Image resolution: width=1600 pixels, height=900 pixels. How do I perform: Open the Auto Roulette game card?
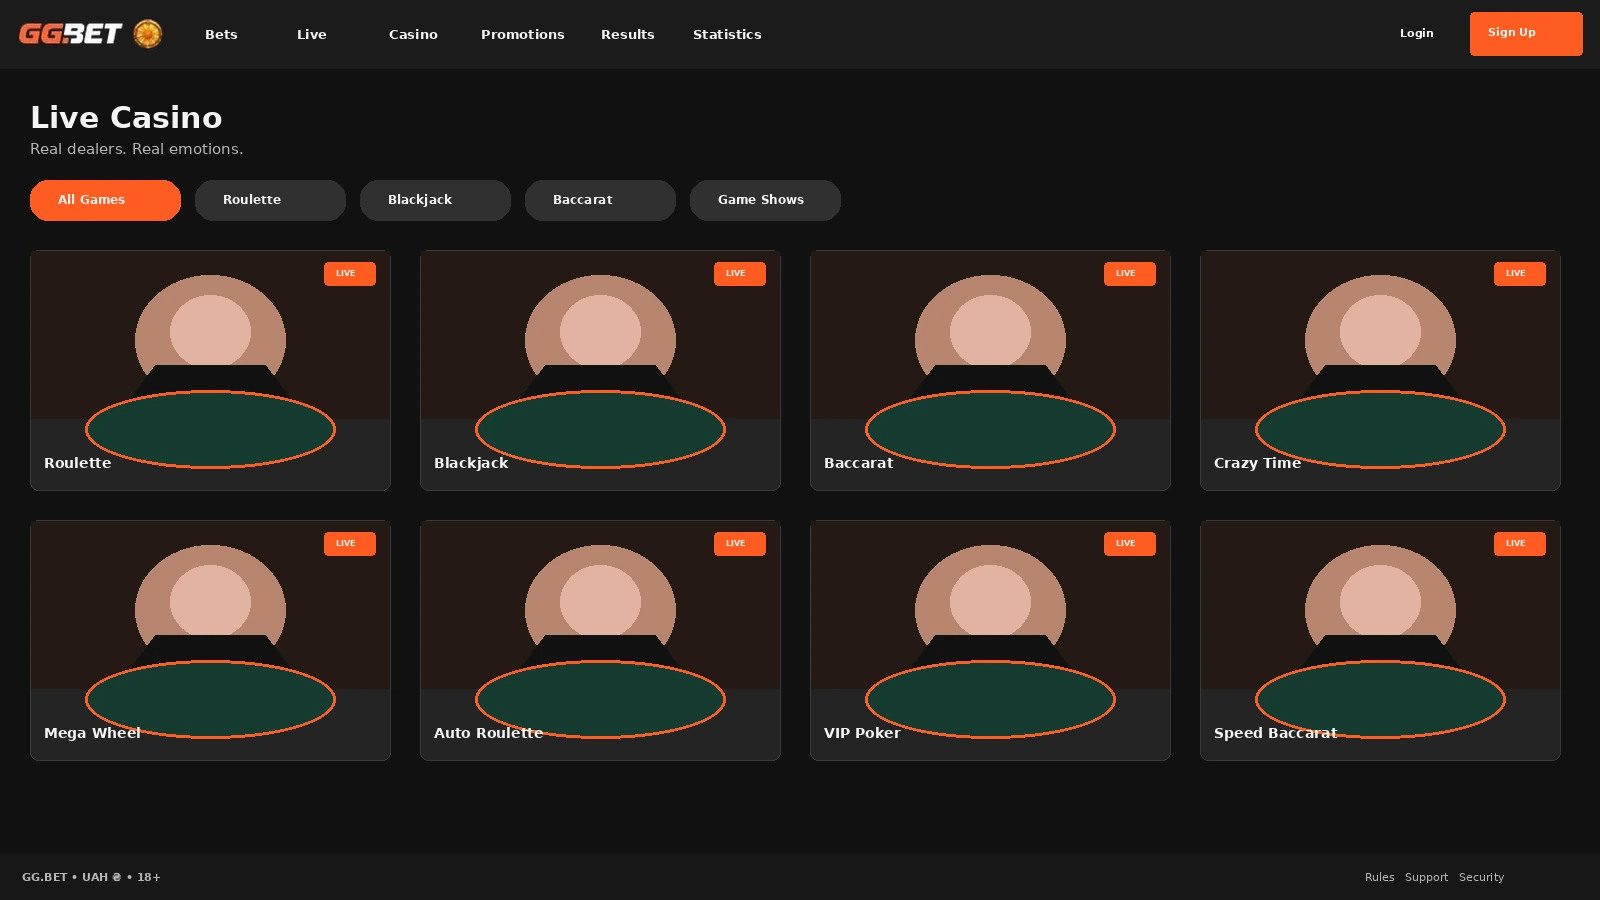pos(600,640)
